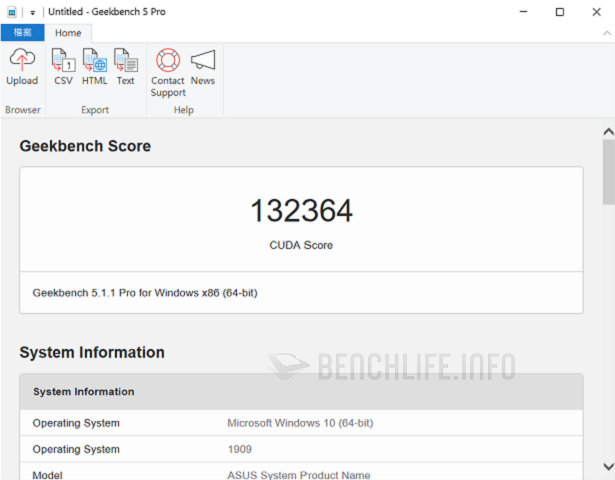This screenshot has height=480, width=615.
Task: Click the scrollbar down arrow
Action: [609, 466]
